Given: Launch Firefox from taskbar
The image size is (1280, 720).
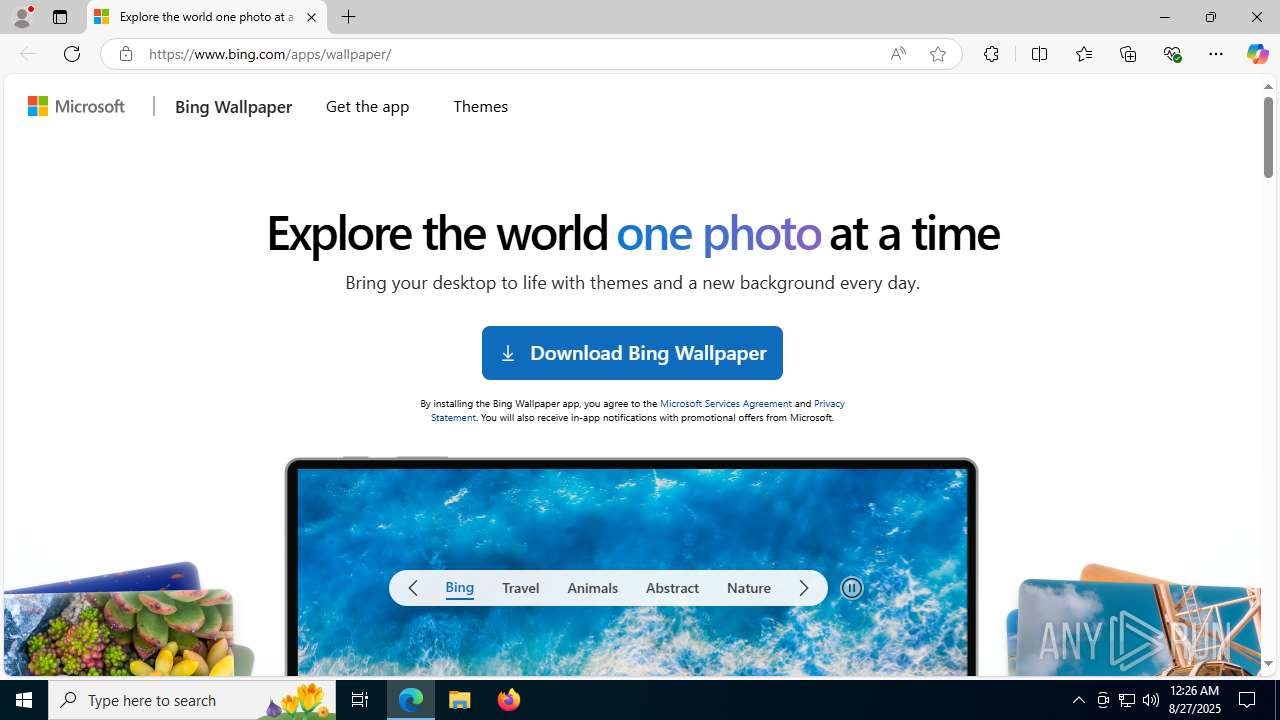Looking at the screenshot, I should point(508,700).
